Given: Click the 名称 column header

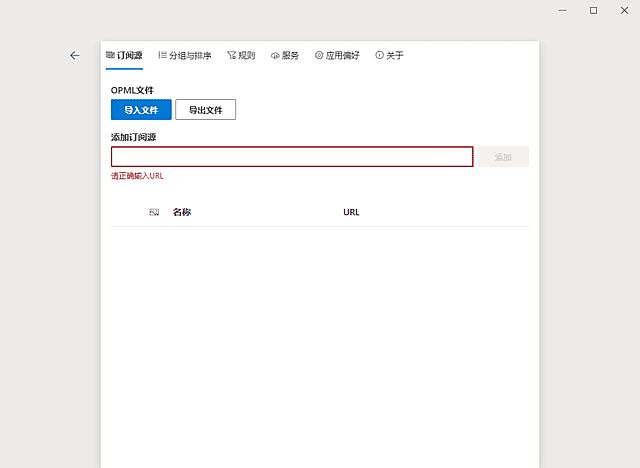Looking at the screenshot, I should [x=182, y=212].
